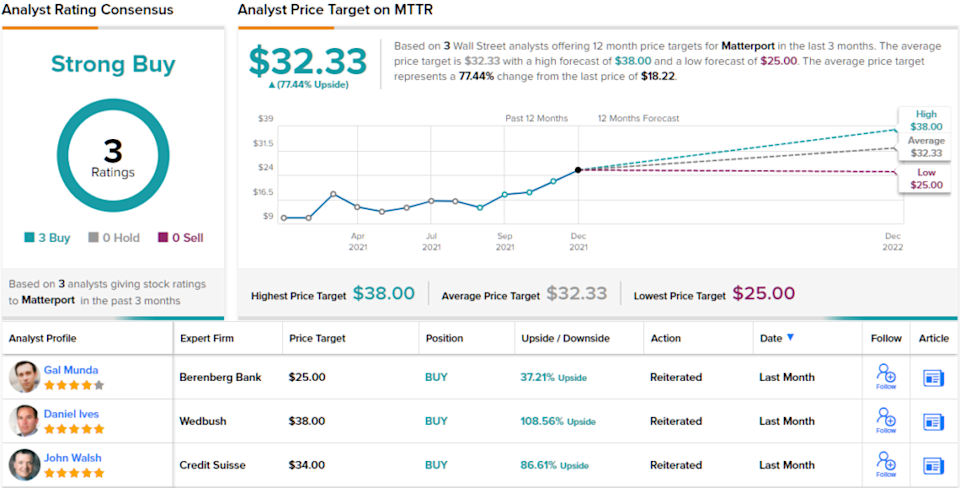Click the Price Target column header
The image size is (960, 488).
[317, 338]
